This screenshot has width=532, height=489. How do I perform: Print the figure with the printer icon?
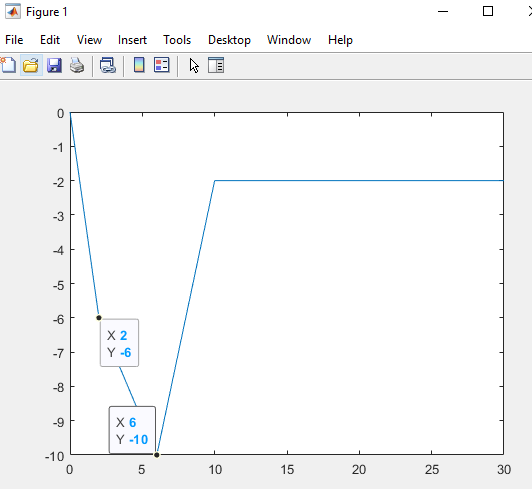click(x=77, y=65)
